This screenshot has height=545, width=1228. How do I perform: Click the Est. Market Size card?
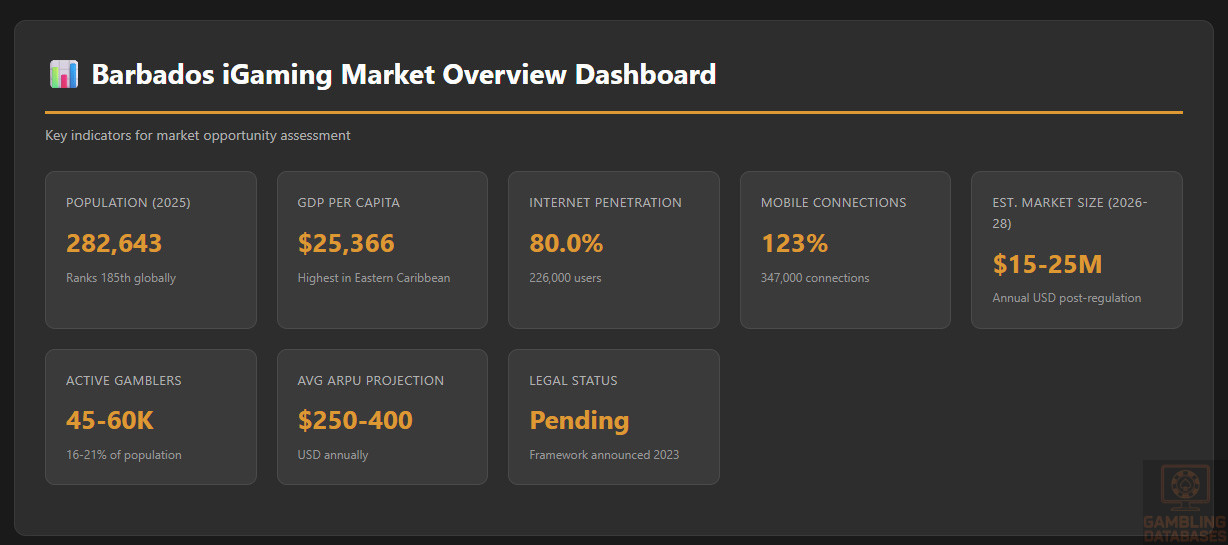(x=1076, y=250)
